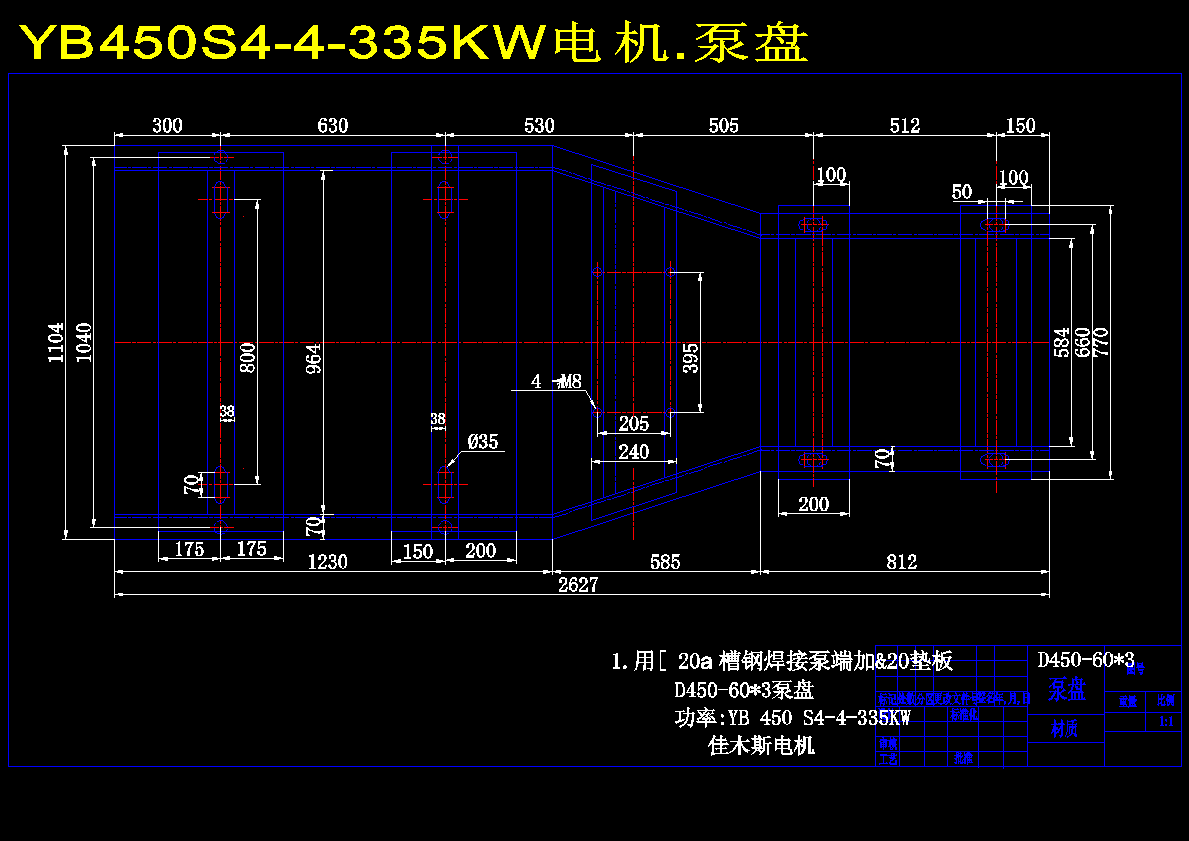Image resolution: width=1189 pixels, height=841 pixels.
Task: Select the 1230 length dimension
Action: pyautogui.click(x=328, y=562)
